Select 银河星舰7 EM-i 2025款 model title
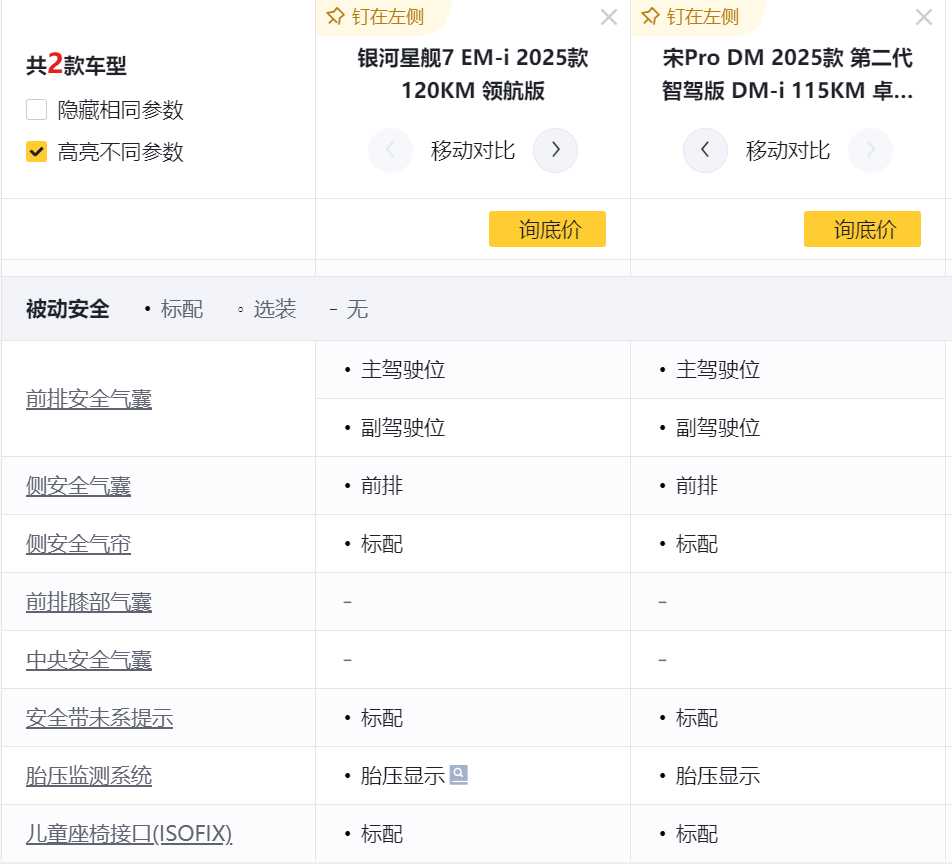The image size is (952, 865). [473, 74]
